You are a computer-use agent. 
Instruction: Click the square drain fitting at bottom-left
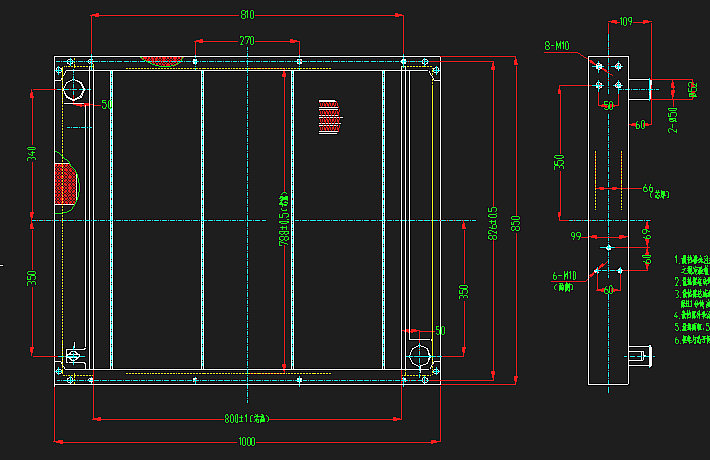[x=73, y=356]
